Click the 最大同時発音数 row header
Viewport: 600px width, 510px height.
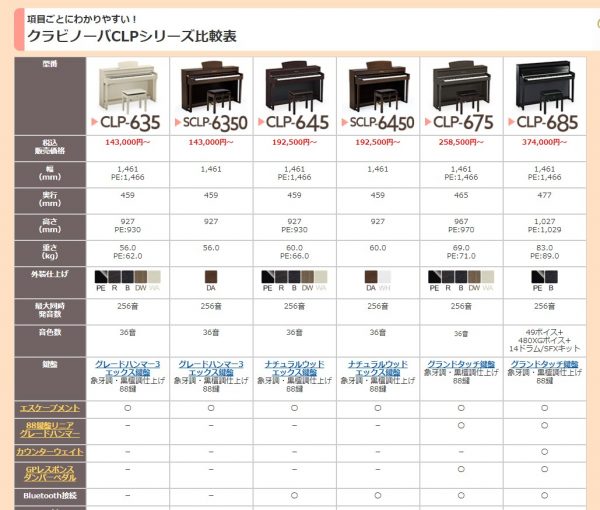click(50, 310)
